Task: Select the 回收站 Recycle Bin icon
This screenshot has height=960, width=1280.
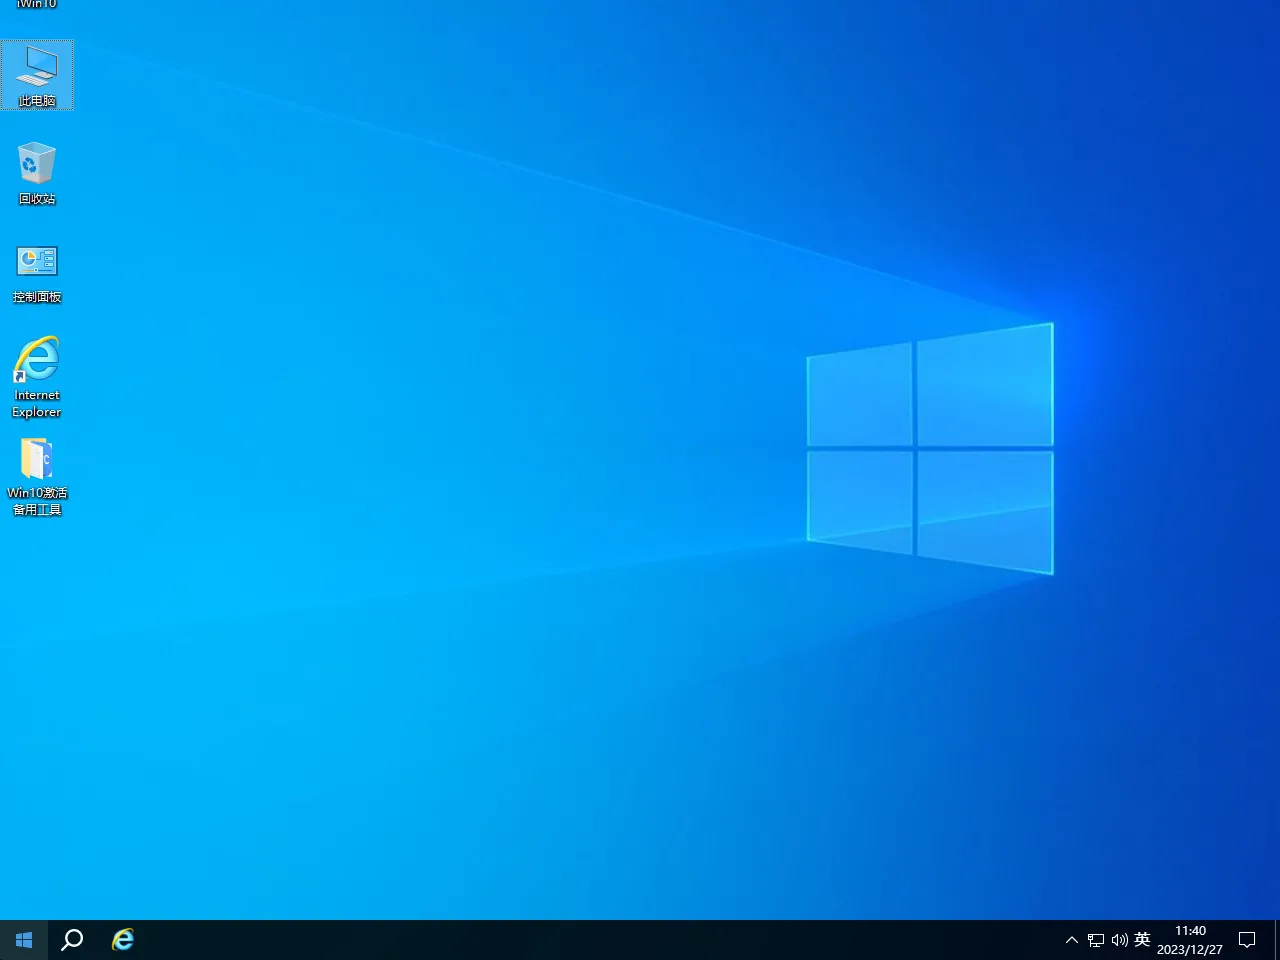Action: tap(37, 172)
